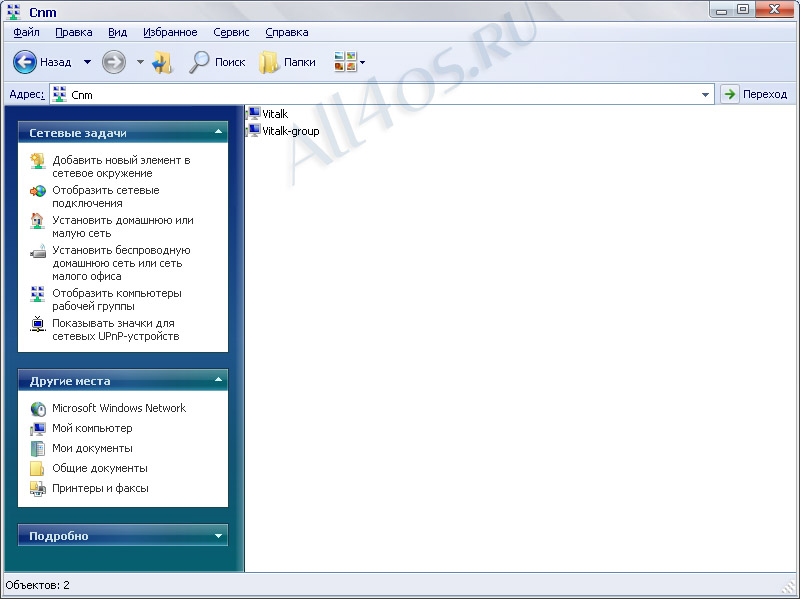Go up one folder level icon
The image size is (800, 599).
(x=163, y=63)
